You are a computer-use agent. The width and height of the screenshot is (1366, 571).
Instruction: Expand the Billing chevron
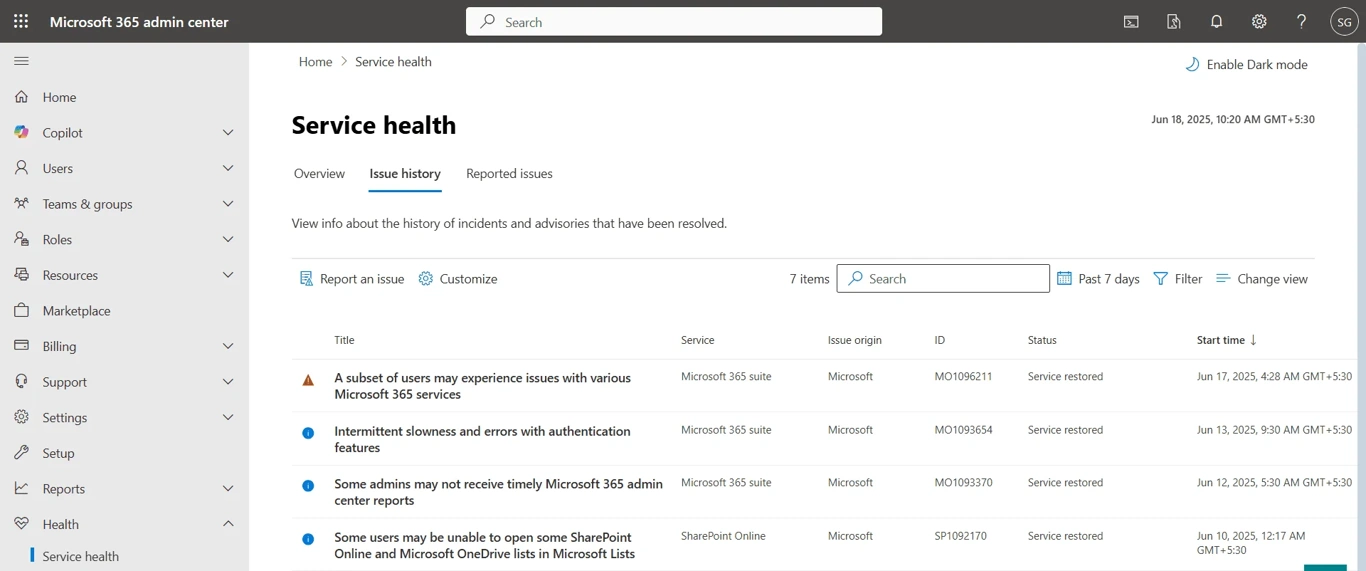point(228,346)
